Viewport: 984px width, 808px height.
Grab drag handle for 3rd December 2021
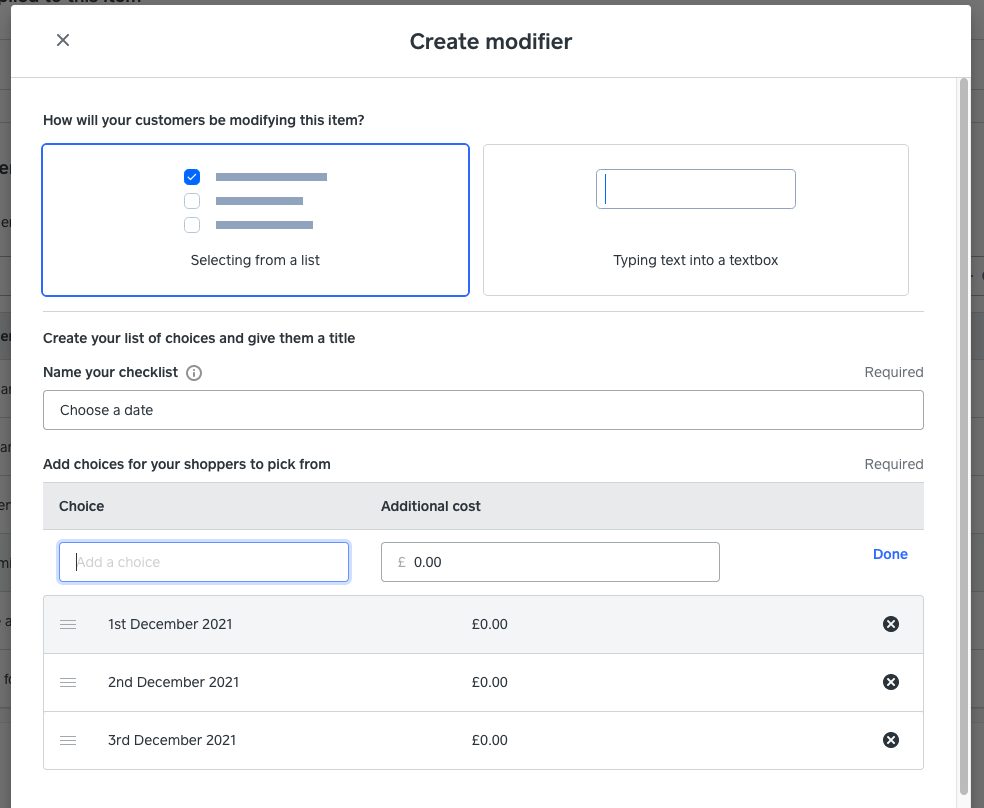(68, 740)
